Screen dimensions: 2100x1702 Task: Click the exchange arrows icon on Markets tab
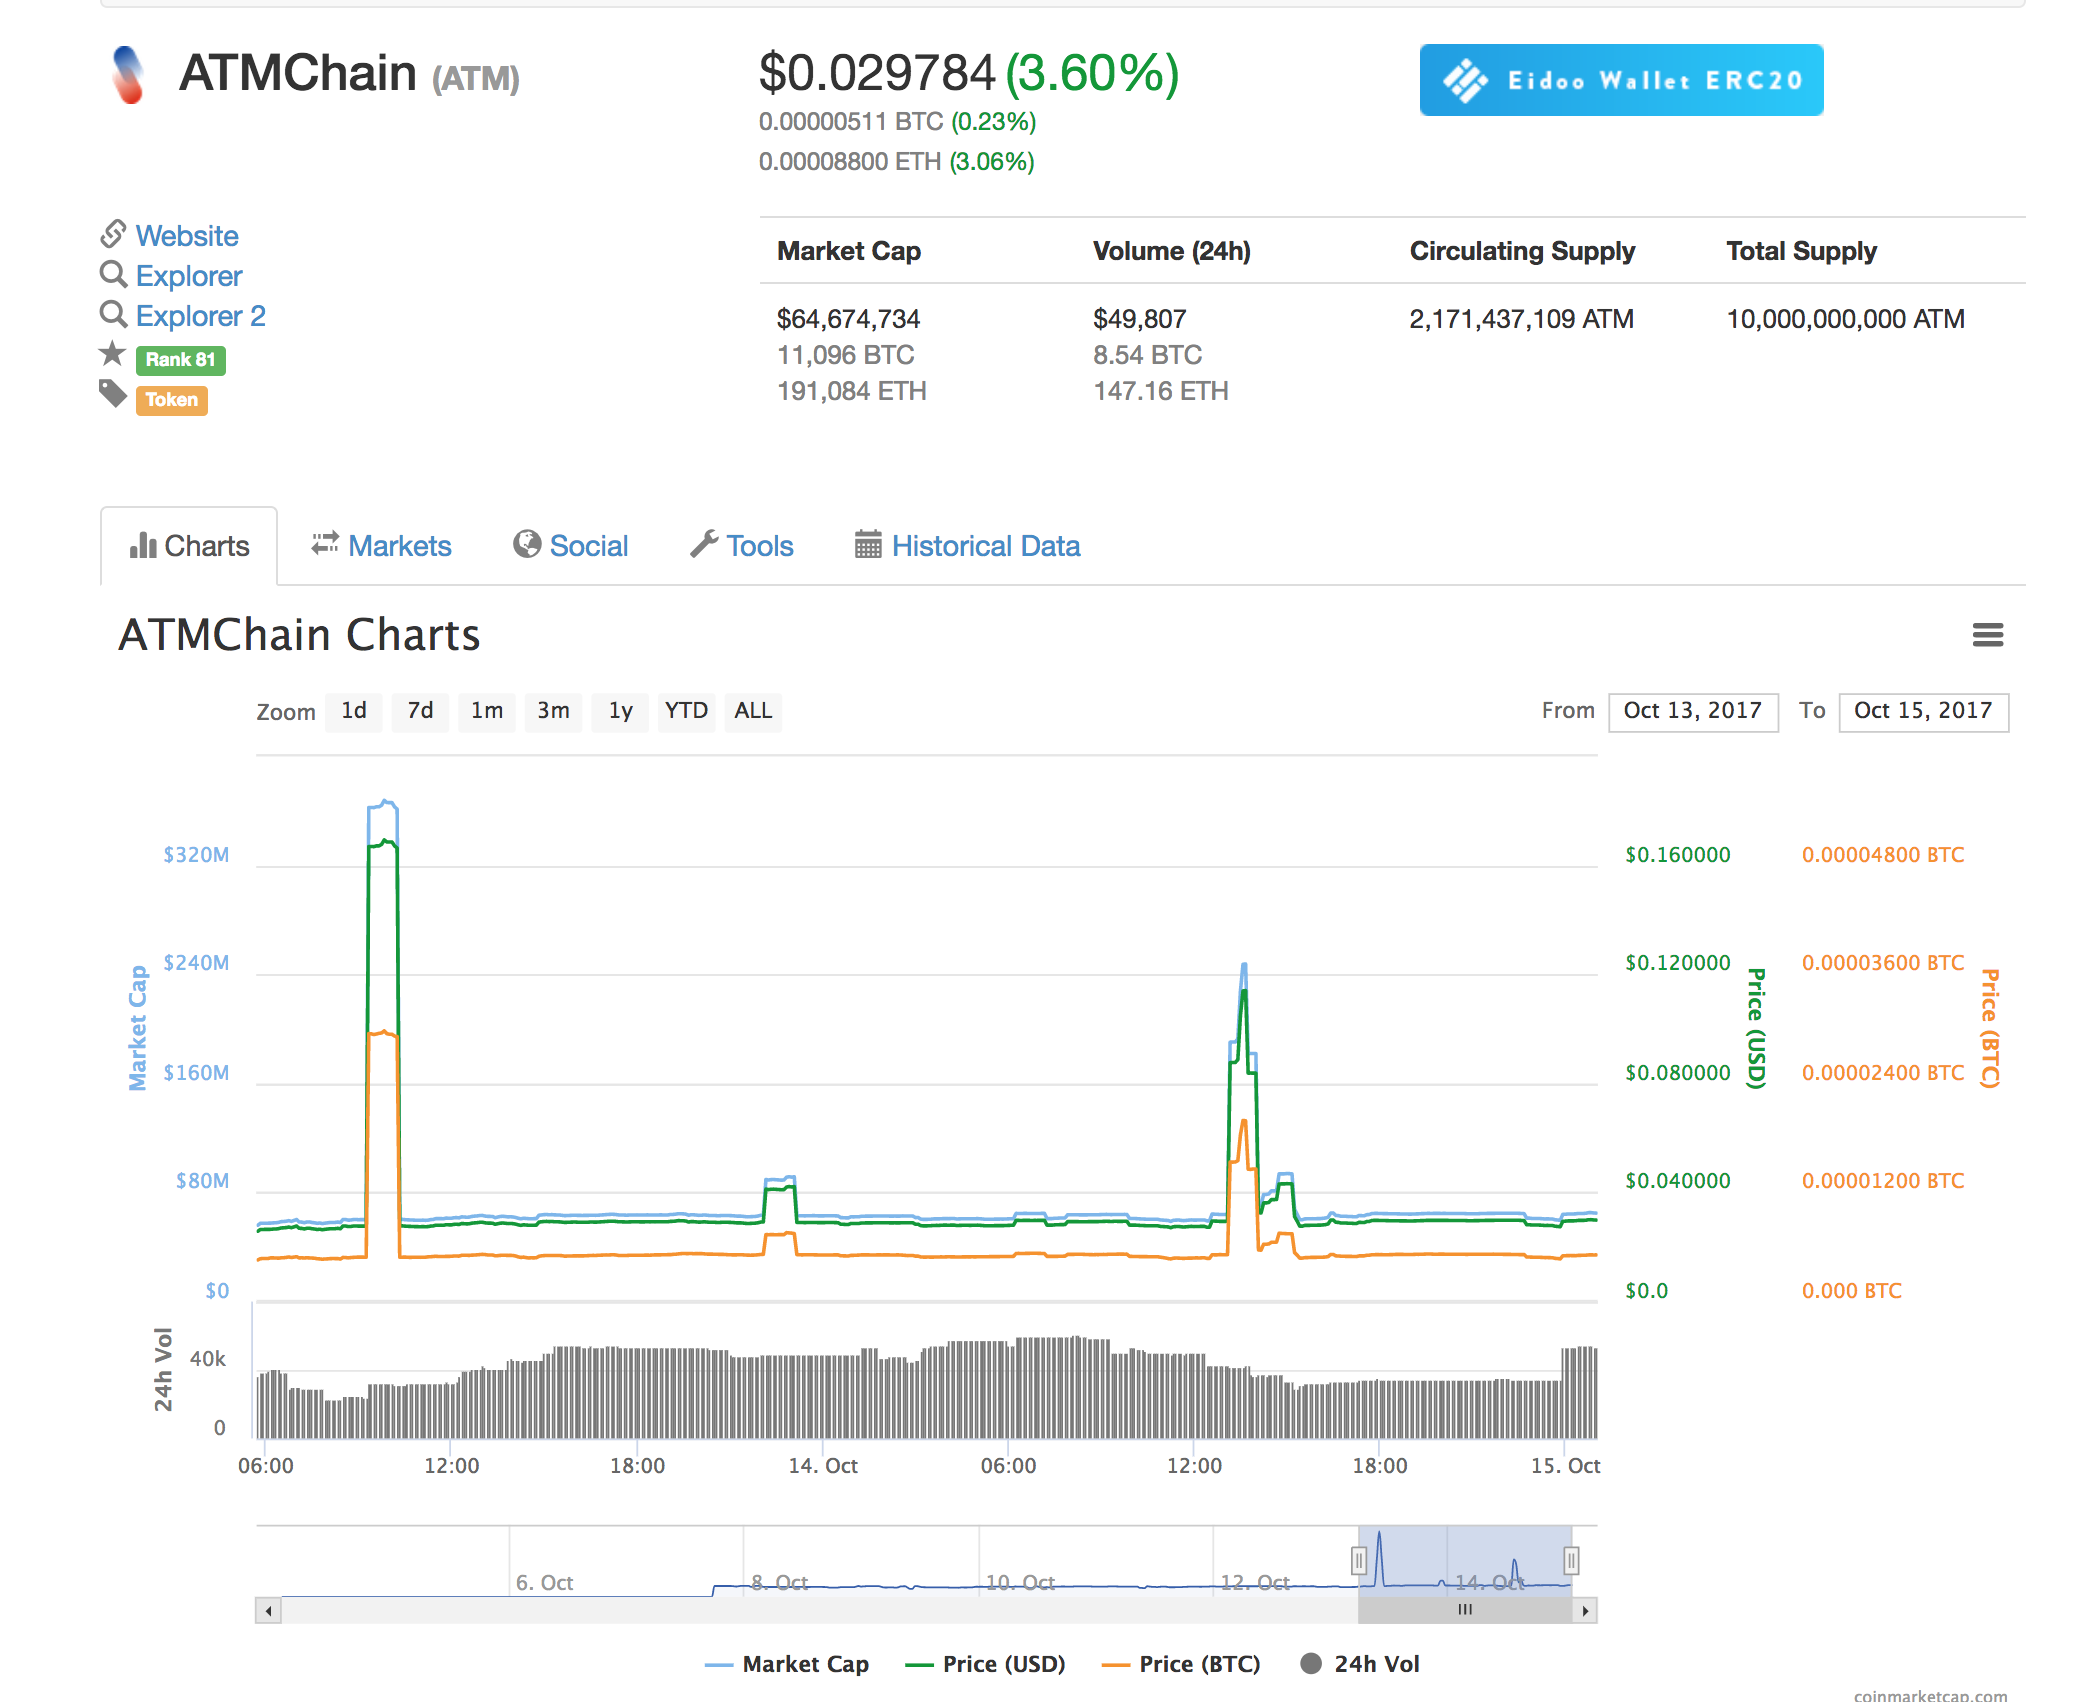click(325, 543)
